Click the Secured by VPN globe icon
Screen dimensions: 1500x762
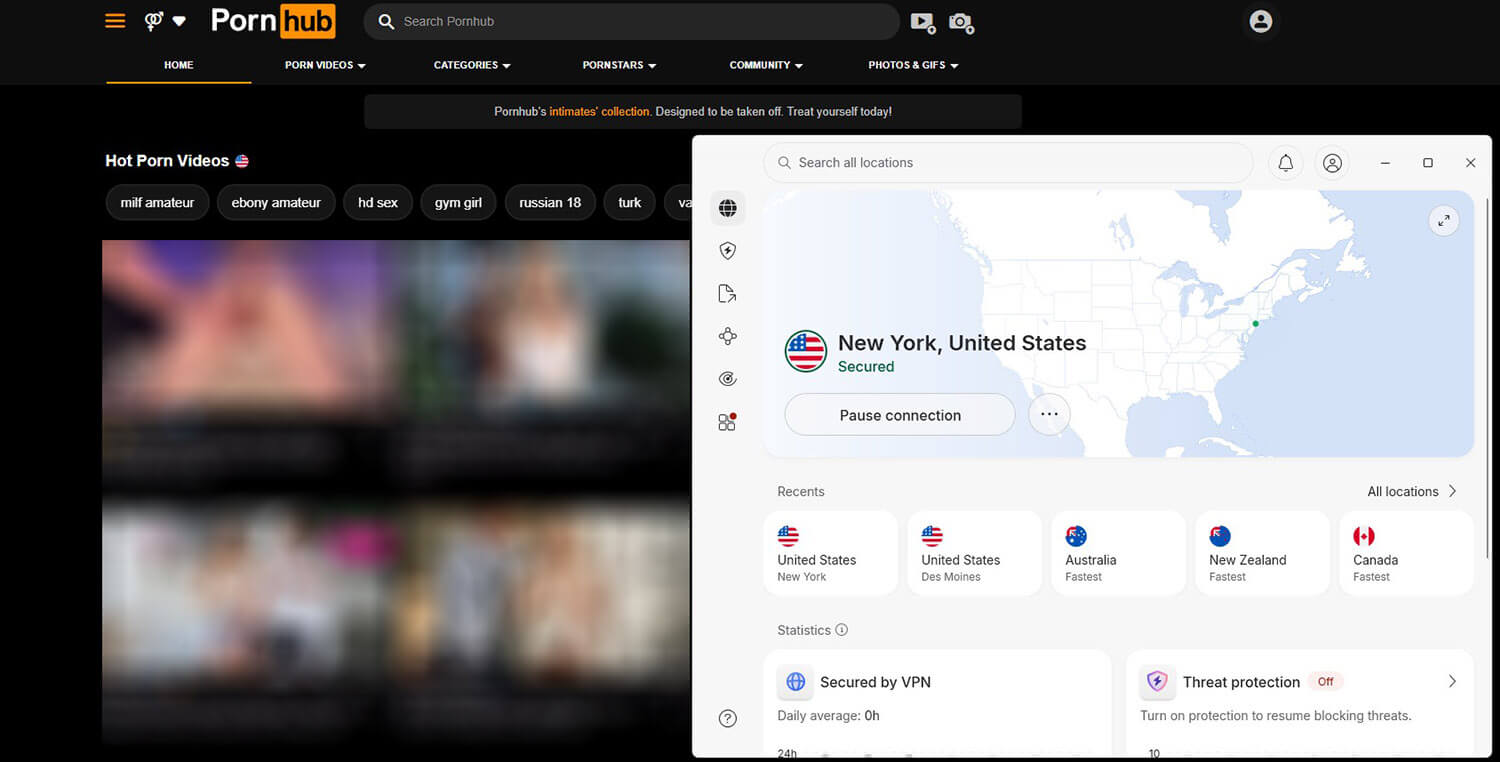coord(796,682)
